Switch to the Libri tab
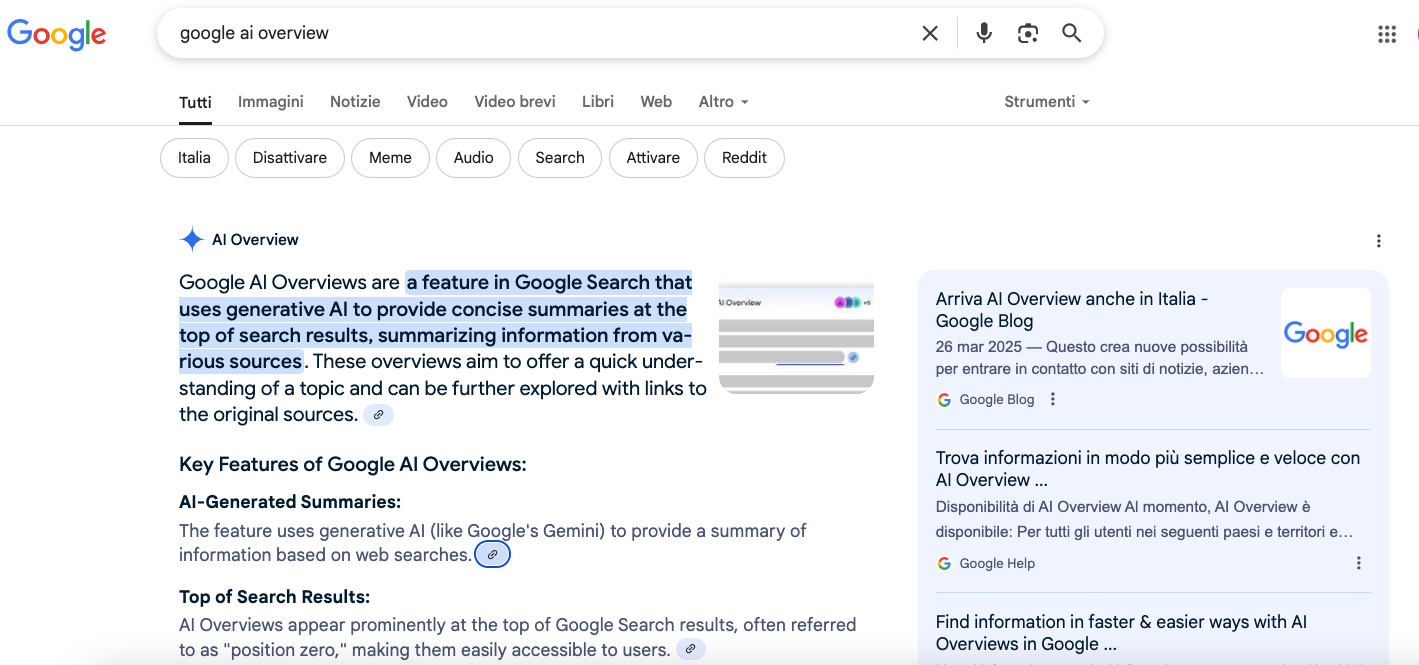 pos(598,102)
